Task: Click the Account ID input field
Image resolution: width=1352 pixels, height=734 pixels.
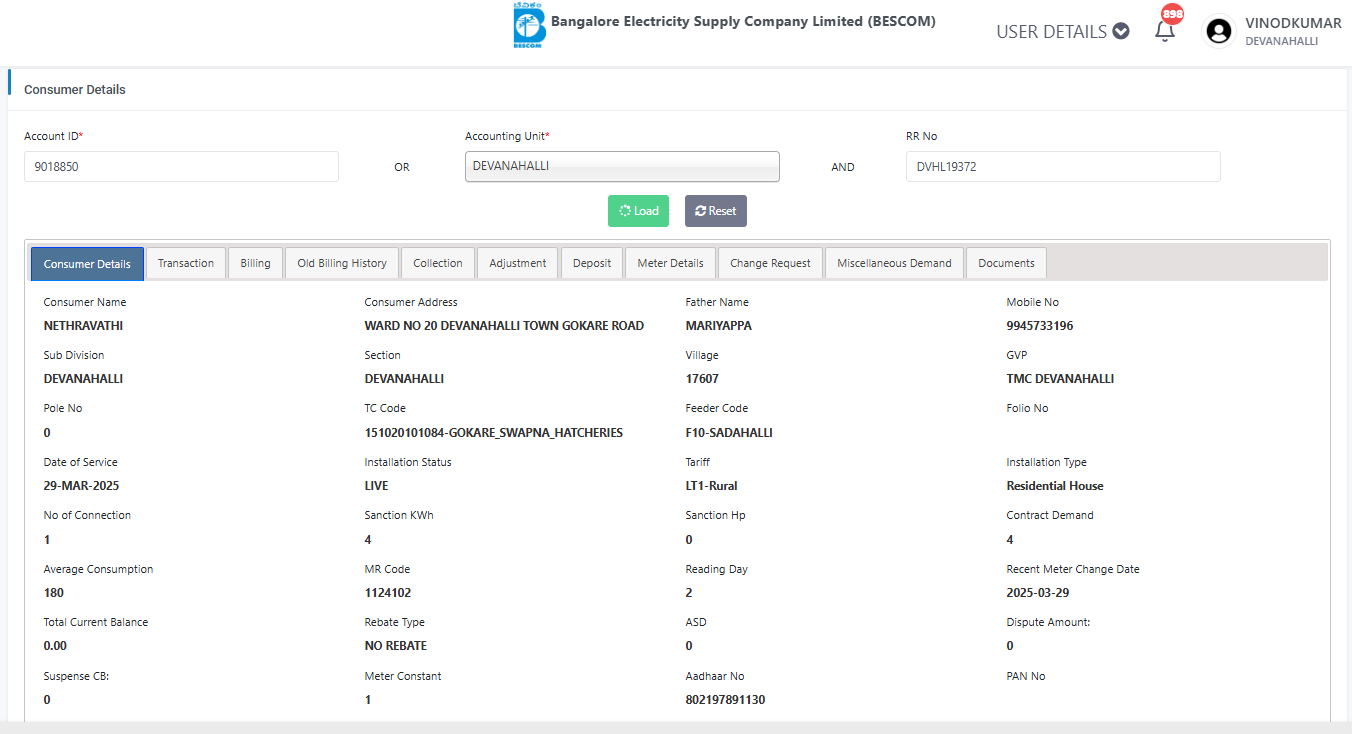Action: (x=181, y=167)
